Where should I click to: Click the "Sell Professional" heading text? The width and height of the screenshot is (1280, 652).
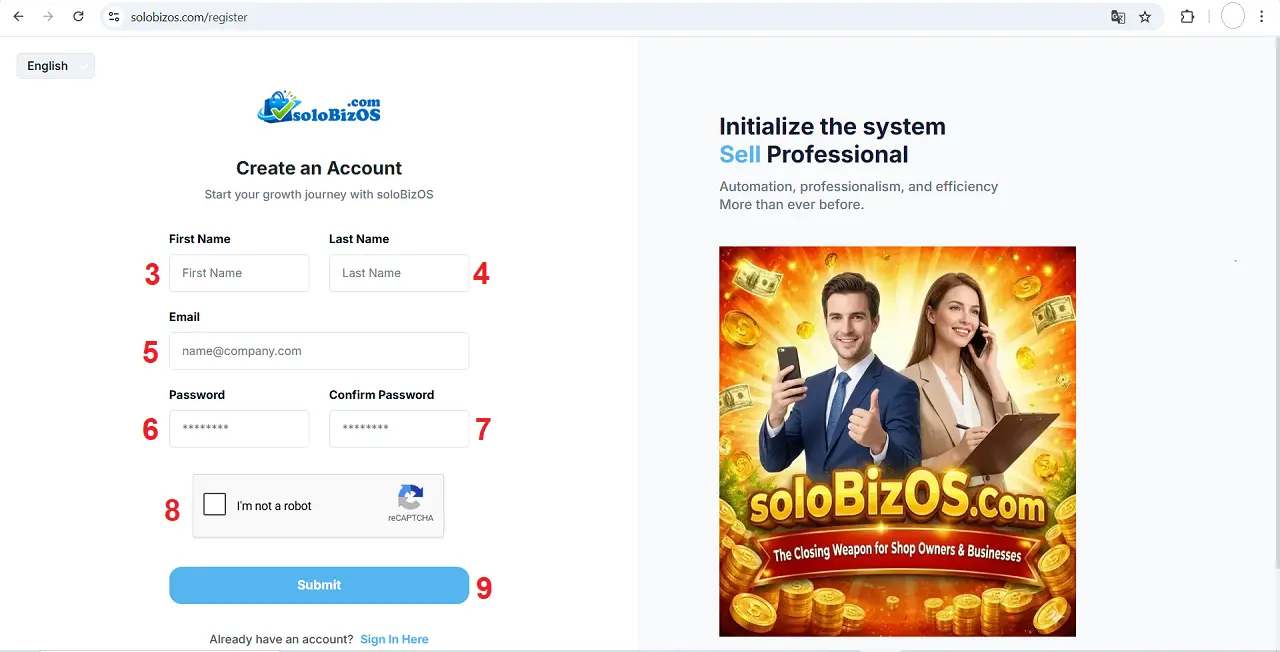pyautogui.click(x=814, y=154)
